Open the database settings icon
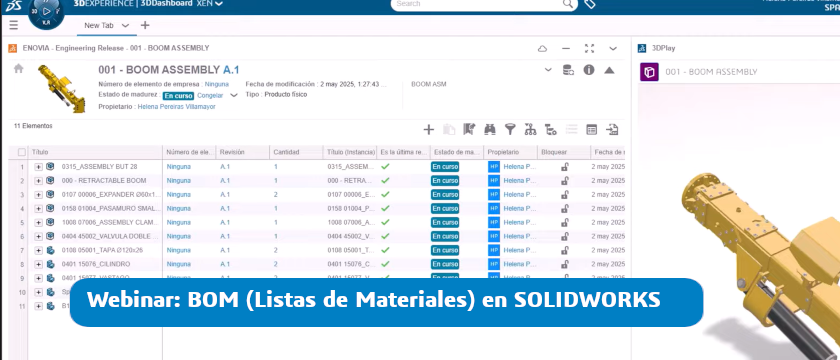The width and height of the screenshot is (840, 360). pyautogui.click(x=568, y=70)
